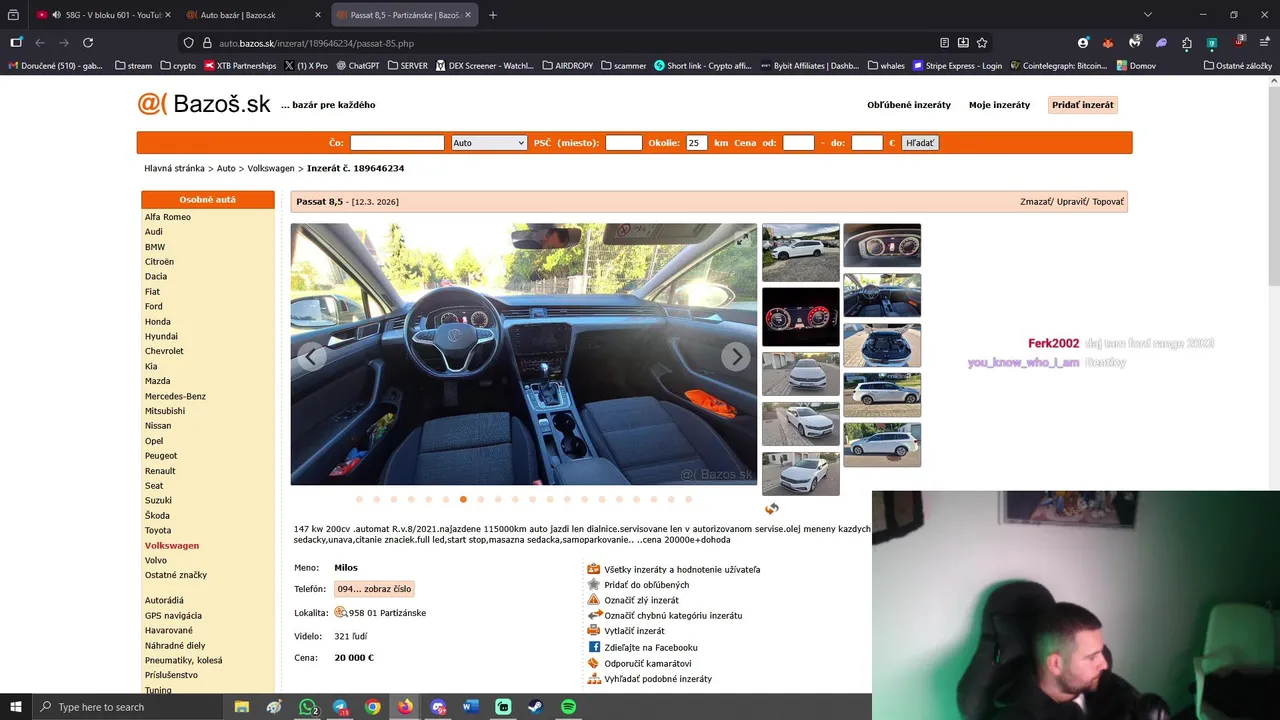The width and height of the screenshot is (1280, 720).
Task: Open Všetky inzeráty a hodnotenie užívateľa
Action: pos(682,569)
